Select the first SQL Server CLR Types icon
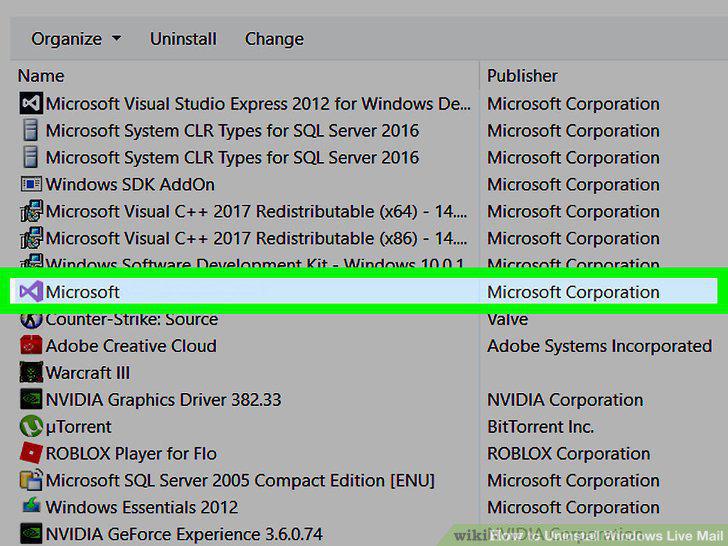Screen dimensions: 728x546 (31, 130)
